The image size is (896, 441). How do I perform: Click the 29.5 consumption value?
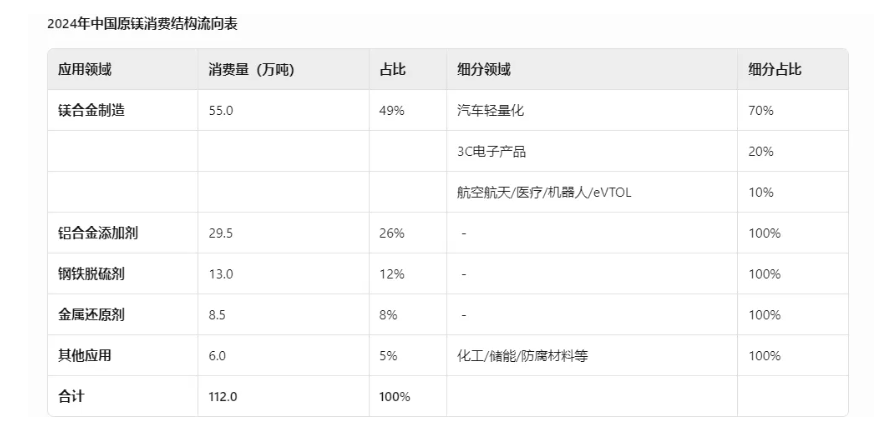tap(220, 233)
